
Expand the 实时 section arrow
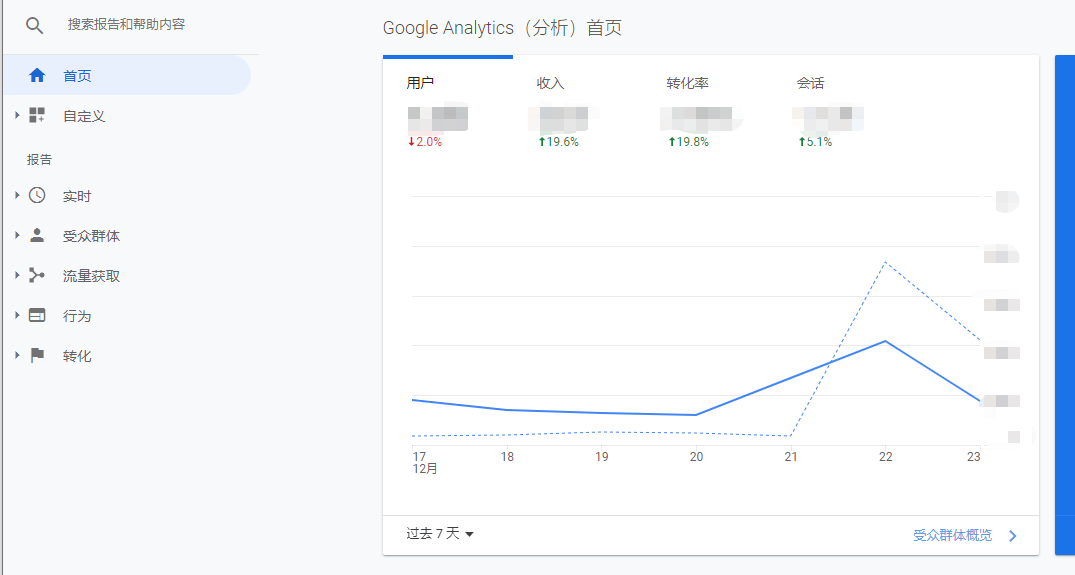[17, 195]
